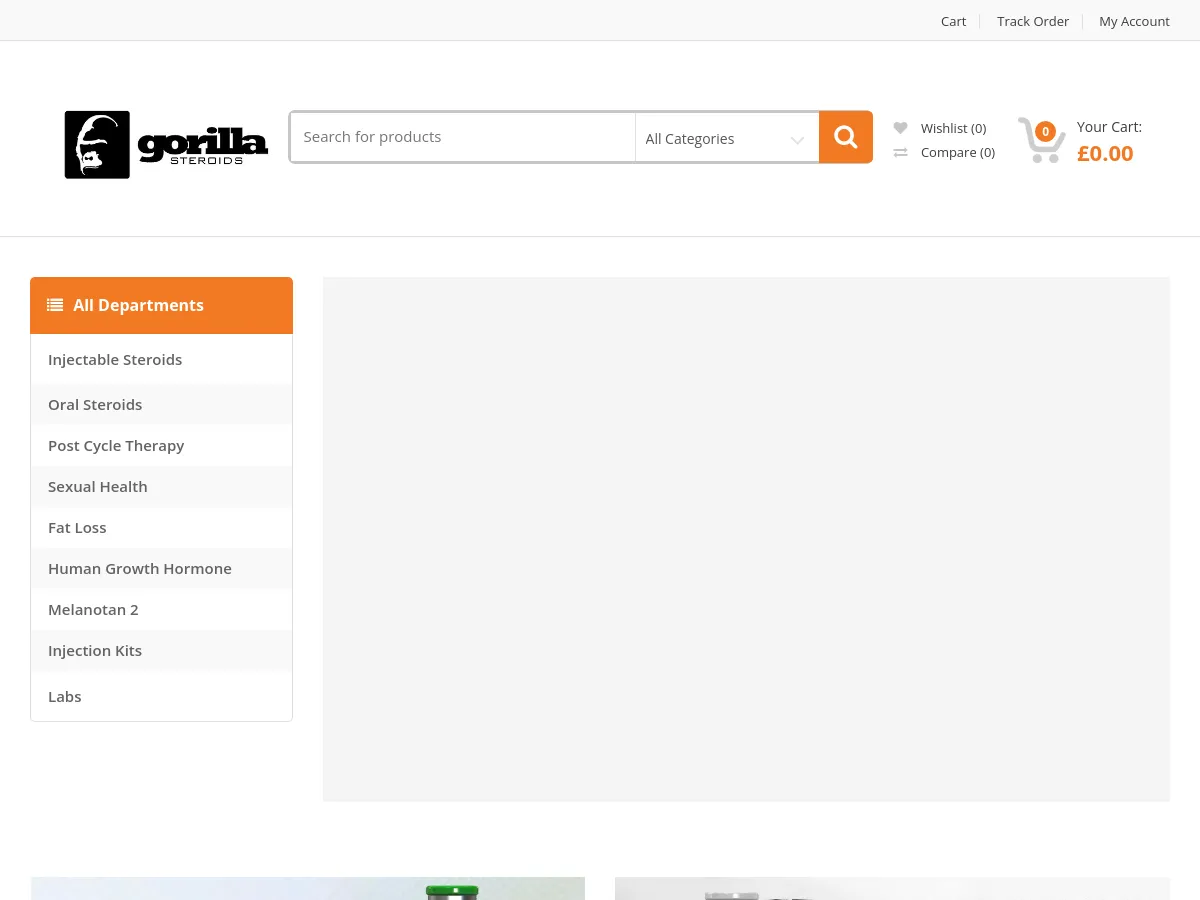Choose the Human Growth Hormone section
This screenshot has width=1200, height=900.
139,568
